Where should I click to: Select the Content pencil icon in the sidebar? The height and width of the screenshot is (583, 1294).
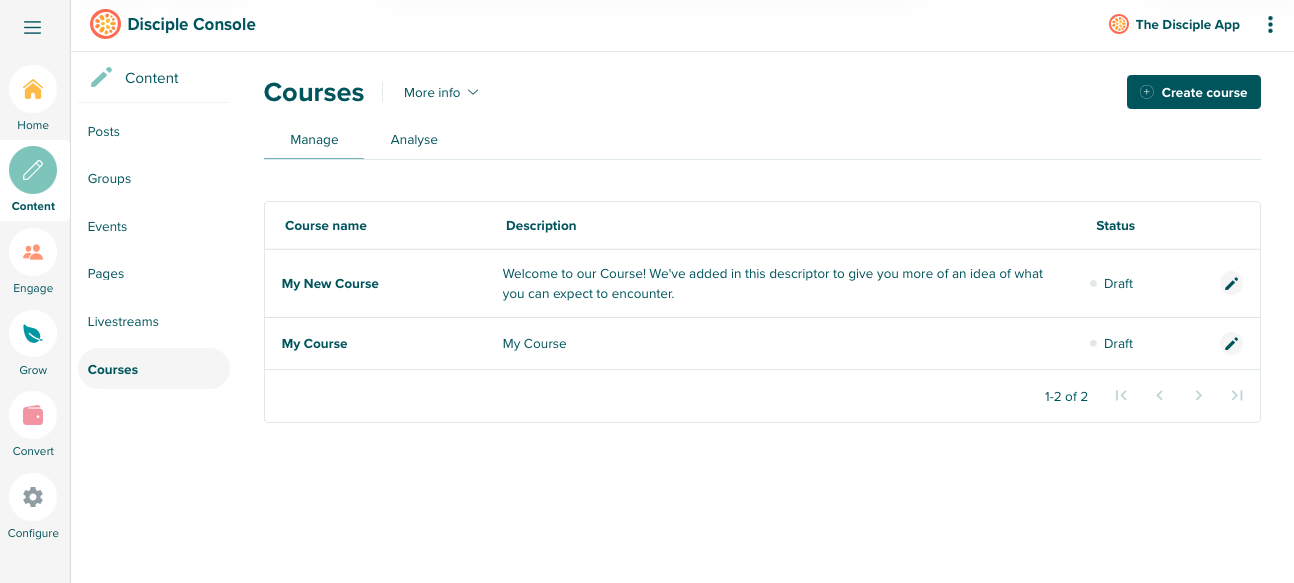pos(33,170)
